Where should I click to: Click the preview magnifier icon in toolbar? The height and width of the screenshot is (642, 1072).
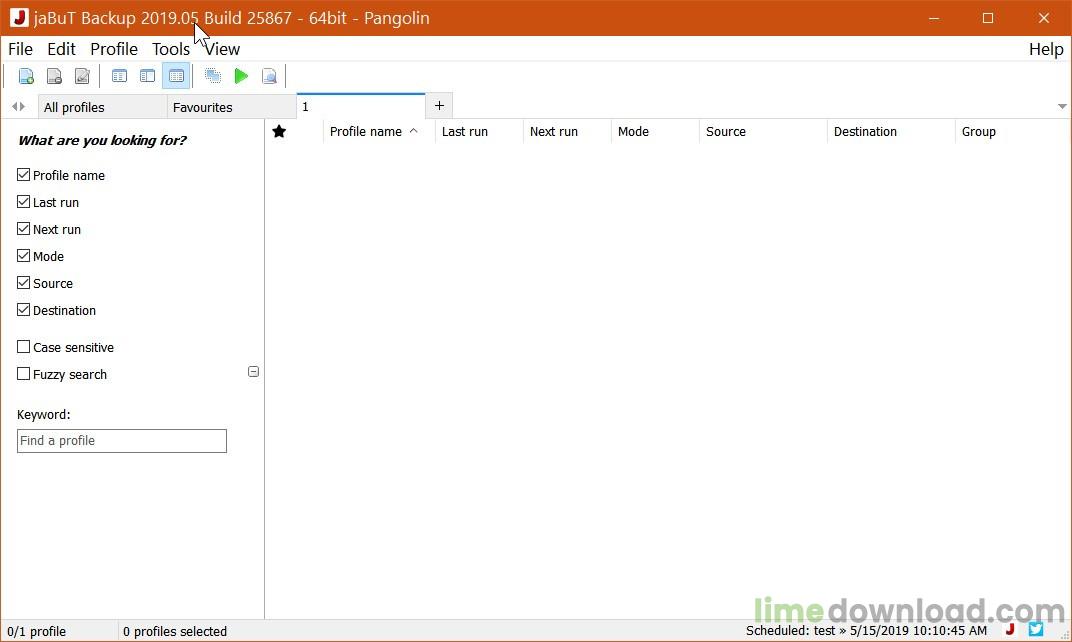269,76
